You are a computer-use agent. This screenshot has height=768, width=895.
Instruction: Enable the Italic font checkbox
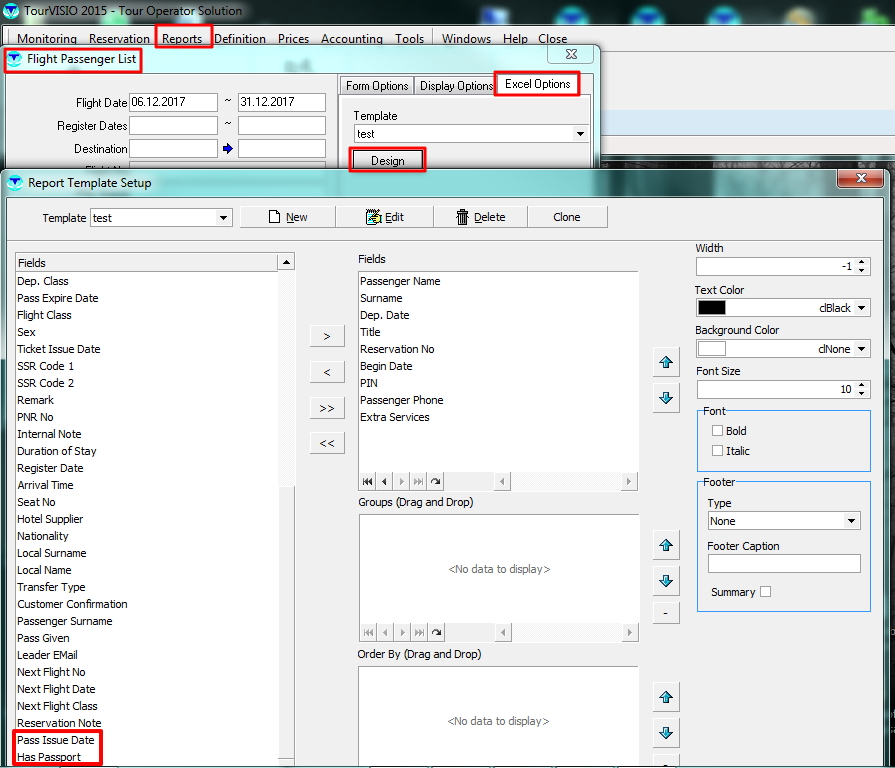(x=717, y=451)
